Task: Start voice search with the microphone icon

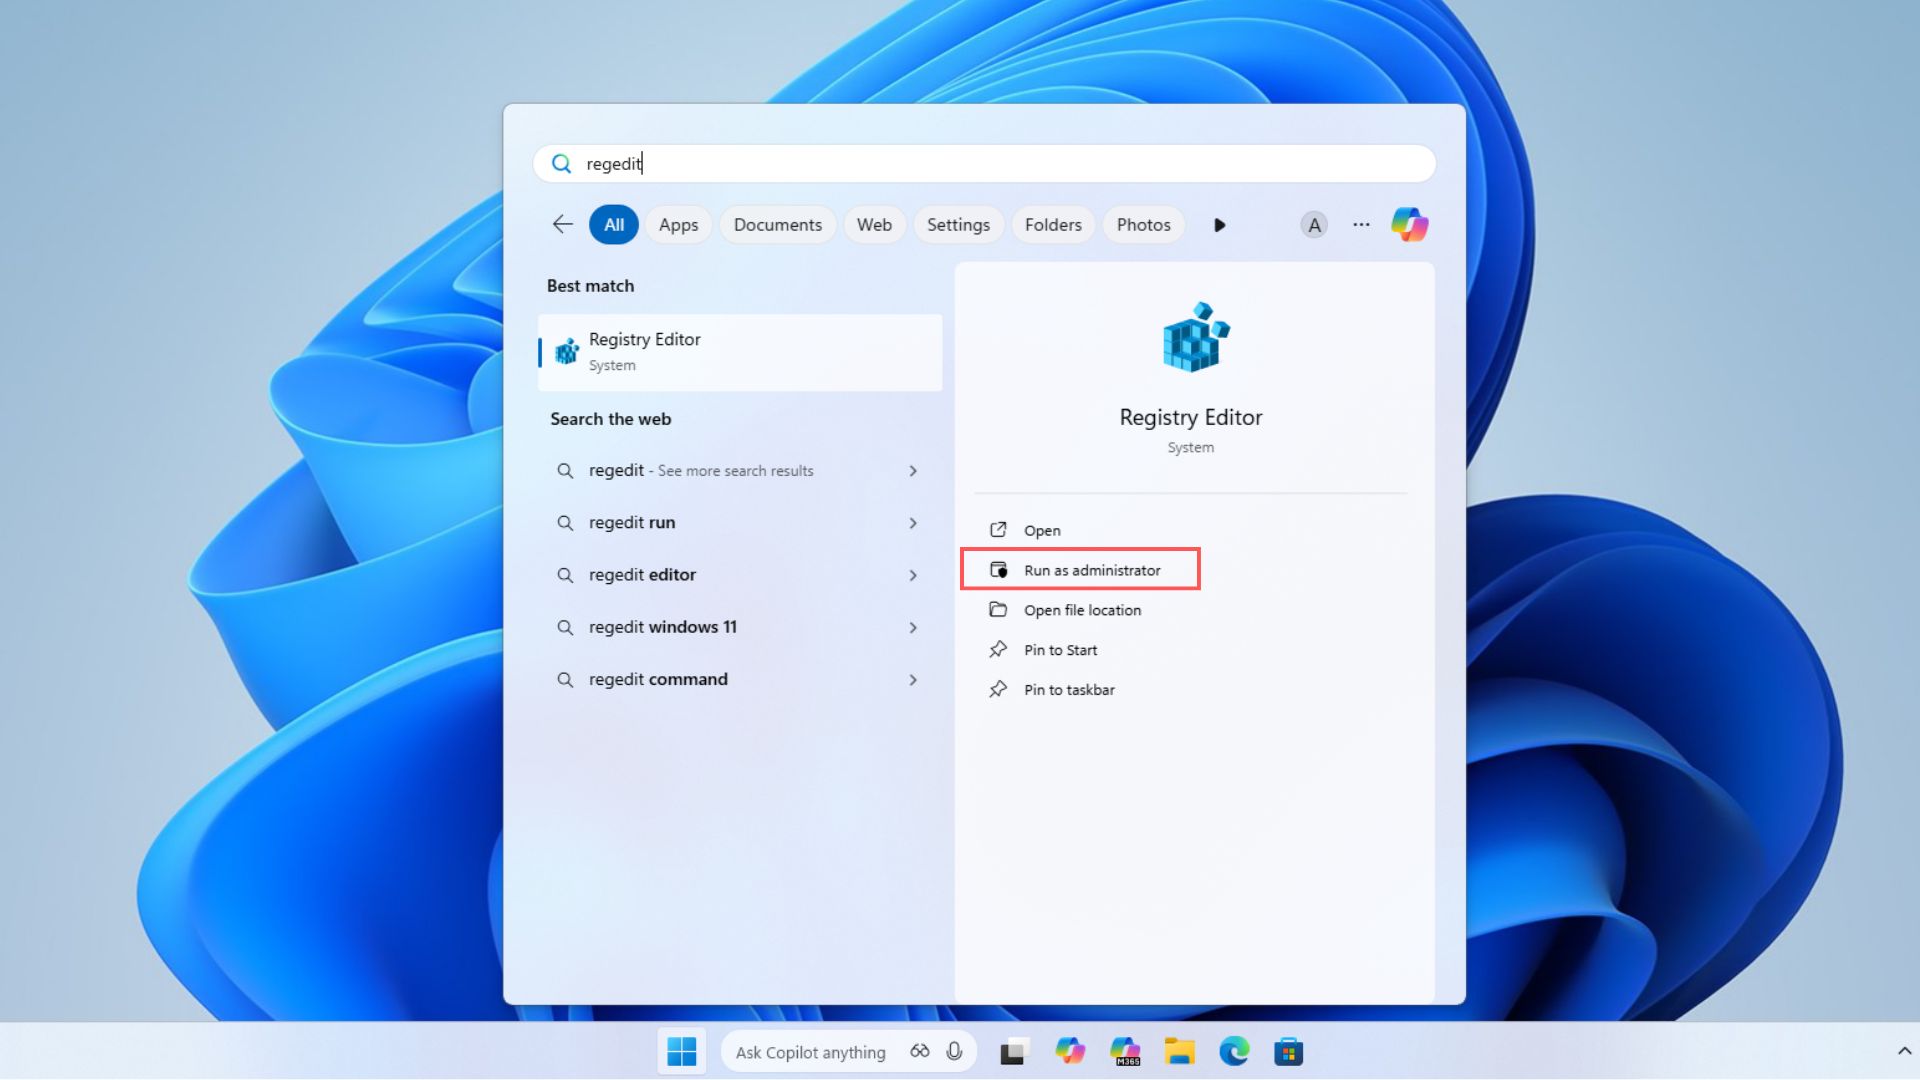Action: [955, 1051]
